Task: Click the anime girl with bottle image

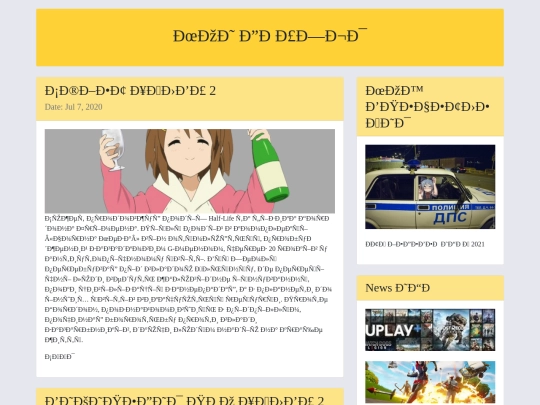Action: point(190,171)
